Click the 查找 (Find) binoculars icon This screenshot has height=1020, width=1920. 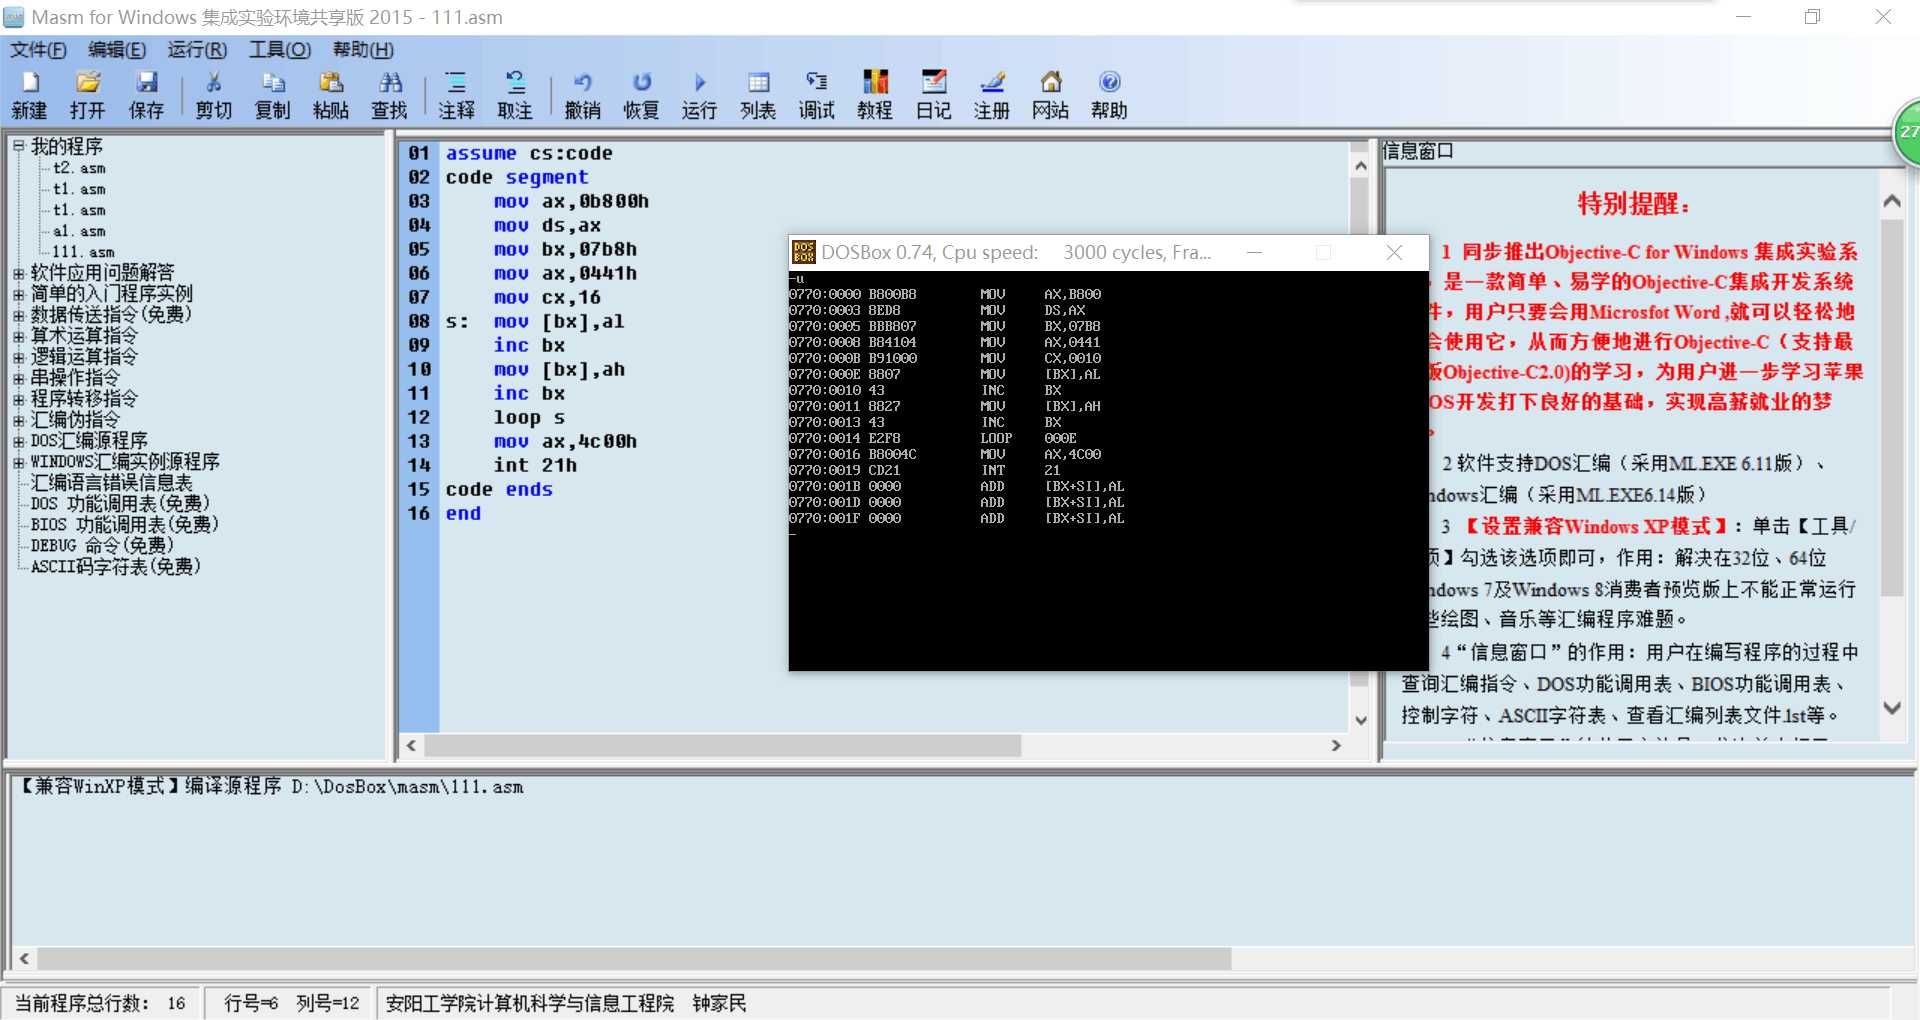390,83
